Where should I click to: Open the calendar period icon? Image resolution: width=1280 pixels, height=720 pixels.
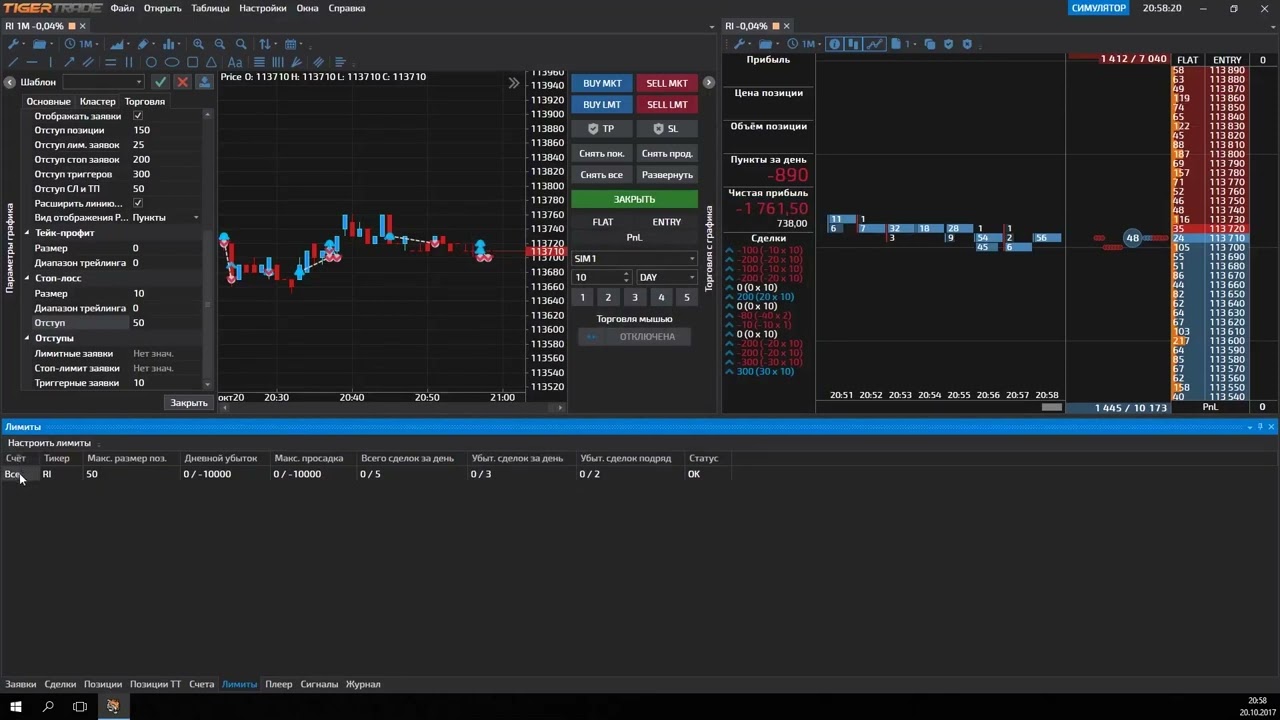point(291,44)
